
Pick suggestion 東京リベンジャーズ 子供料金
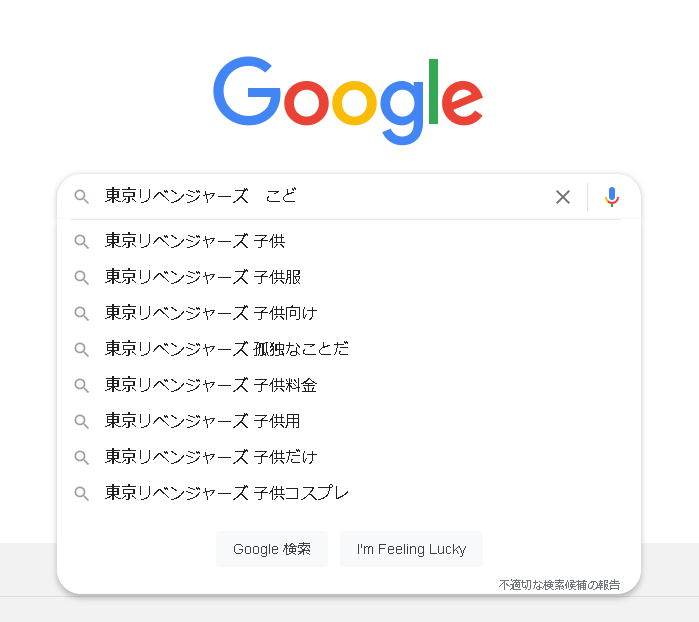[x=349, y=385]
